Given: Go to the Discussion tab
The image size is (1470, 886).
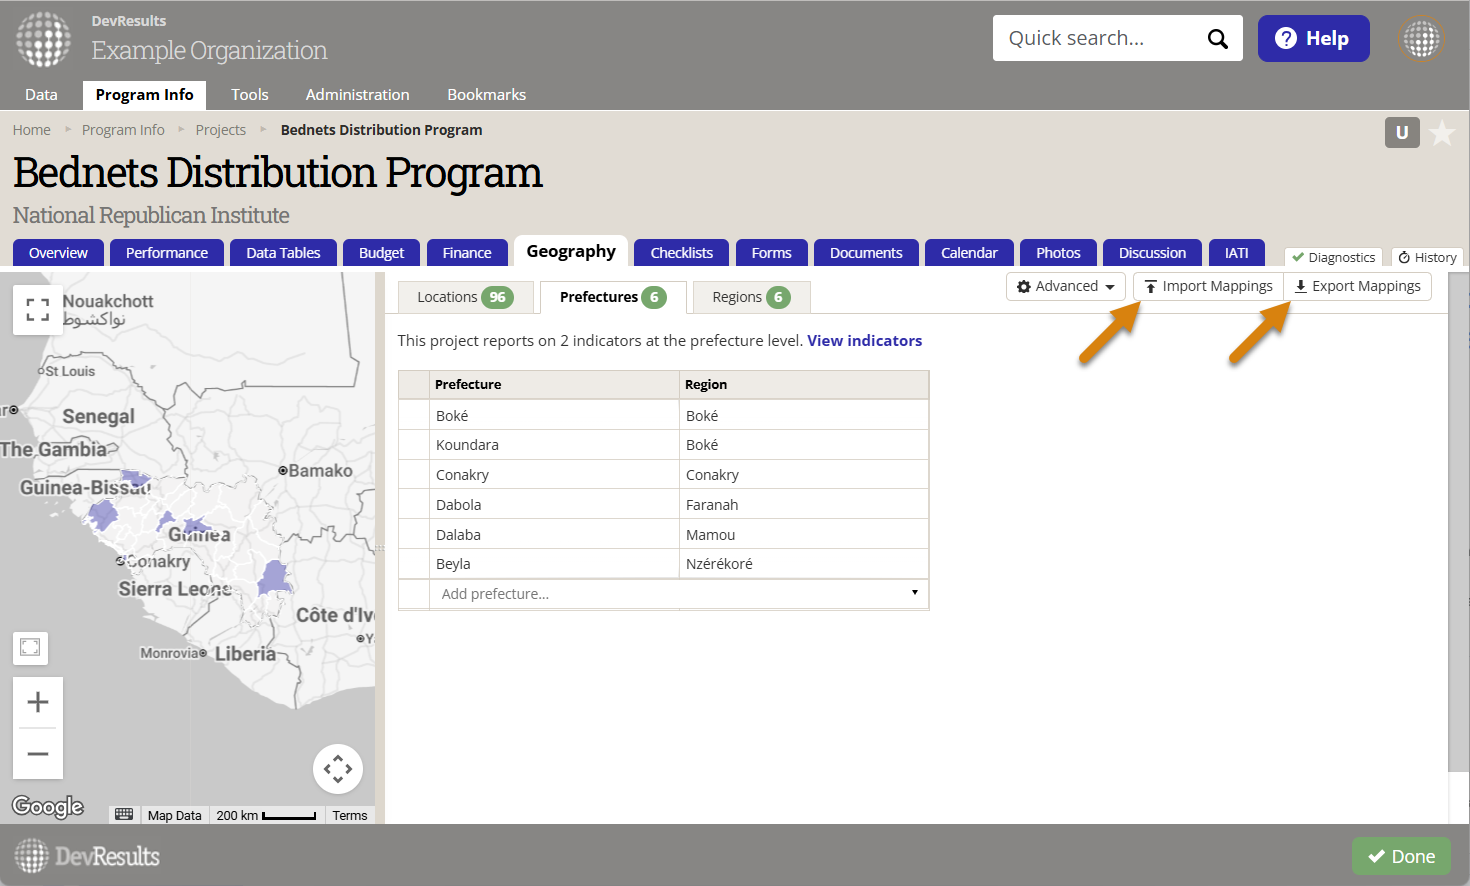Looking at the screenshot, I should pos(1153,253).
